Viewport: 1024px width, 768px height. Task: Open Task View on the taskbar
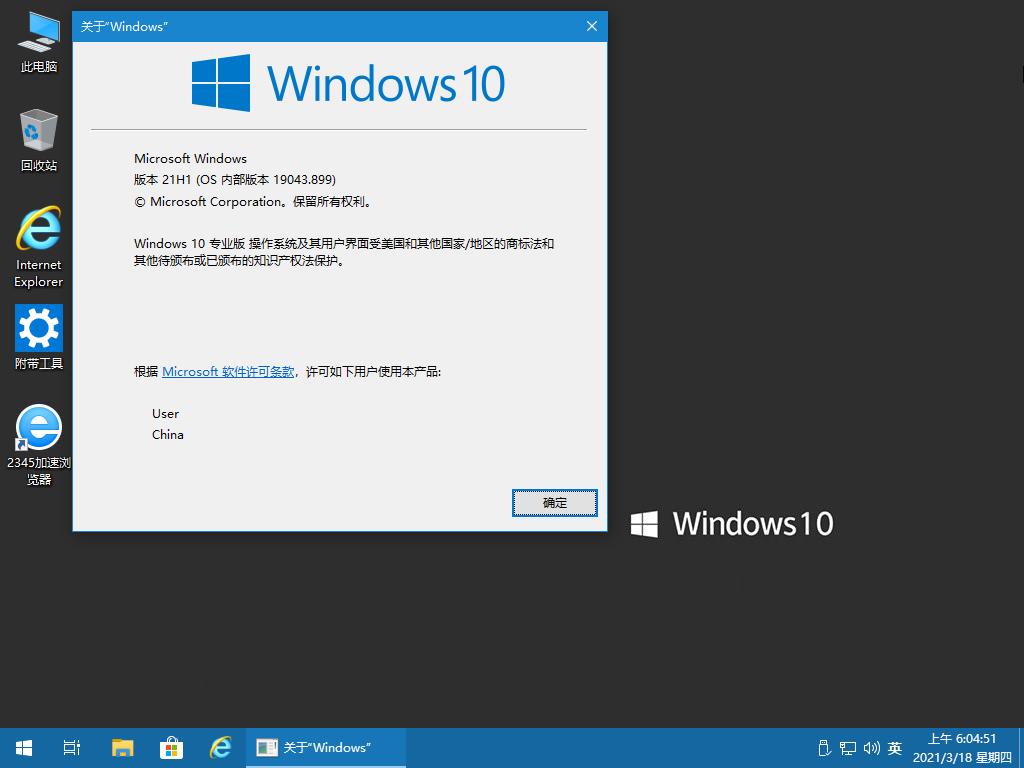[72, 748]
